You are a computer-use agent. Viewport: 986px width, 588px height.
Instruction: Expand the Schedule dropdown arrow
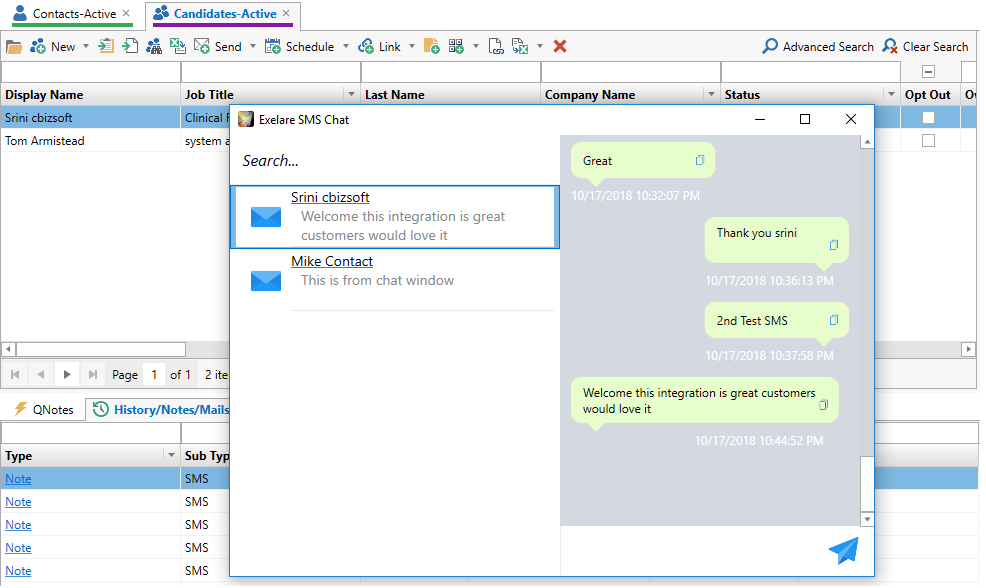point(346,47)
